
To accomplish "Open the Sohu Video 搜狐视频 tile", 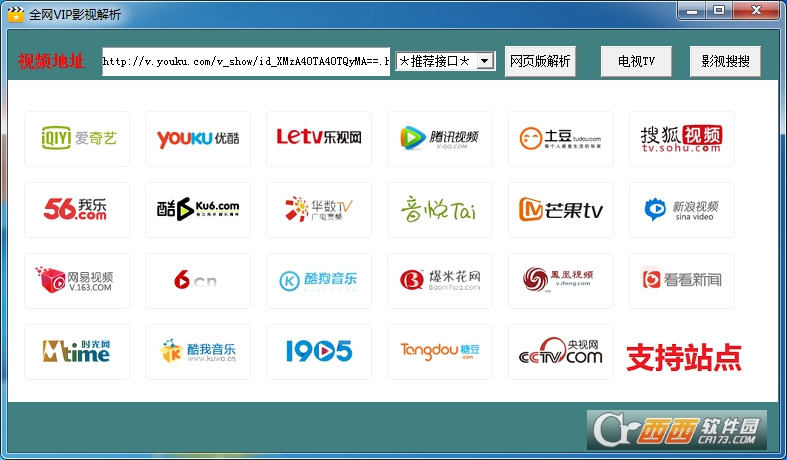I will click(x=682, y=139).
